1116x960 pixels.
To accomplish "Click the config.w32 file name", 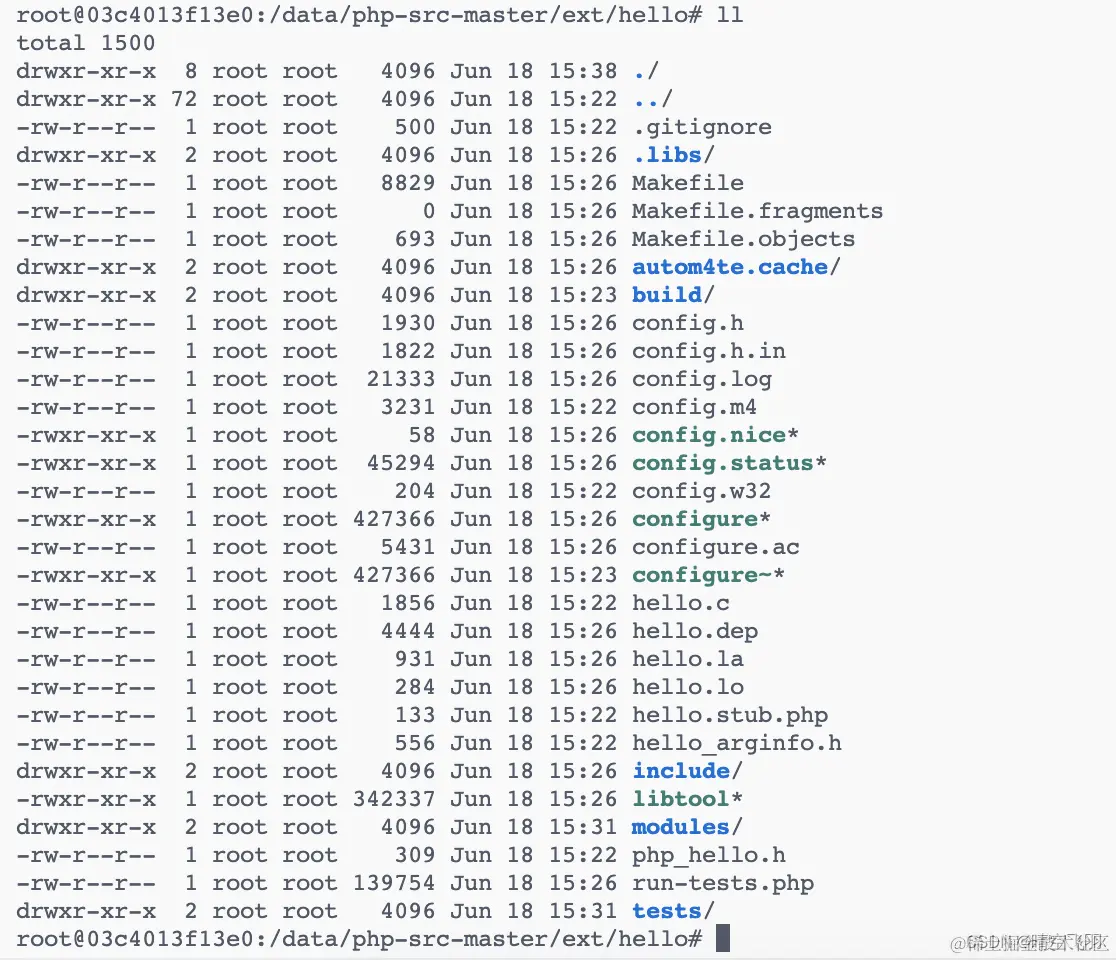I will click(701, 491).
